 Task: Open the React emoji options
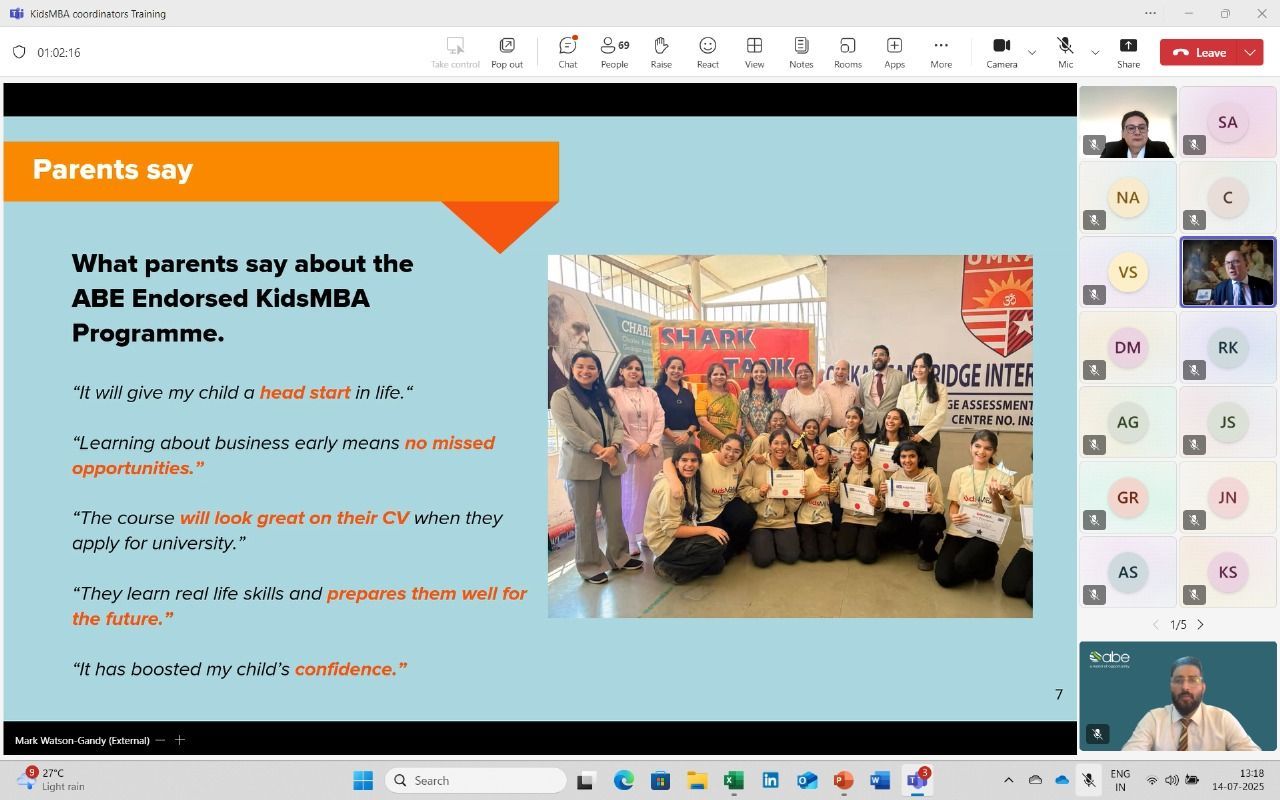[x=708, y=52]
